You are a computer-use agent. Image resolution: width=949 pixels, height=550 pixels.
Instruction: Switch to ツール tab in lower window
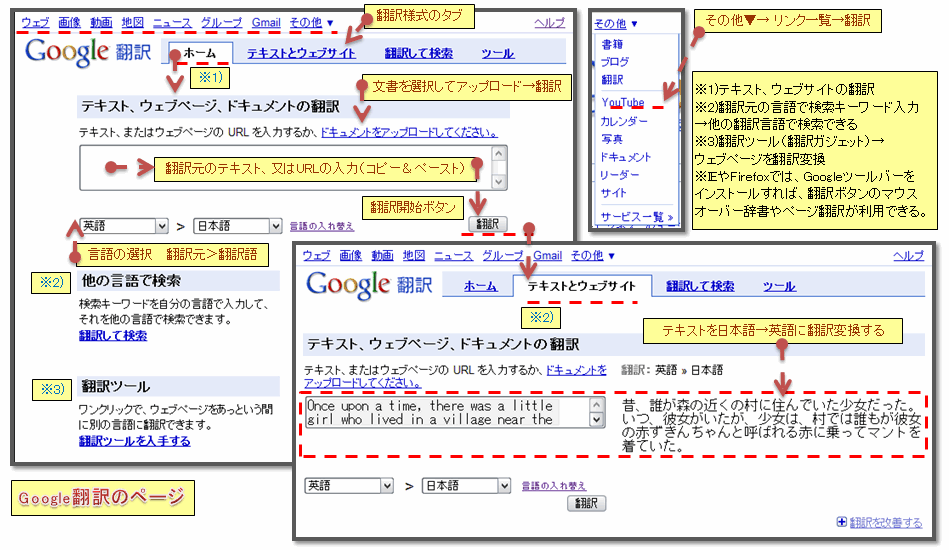coord(779,286)
